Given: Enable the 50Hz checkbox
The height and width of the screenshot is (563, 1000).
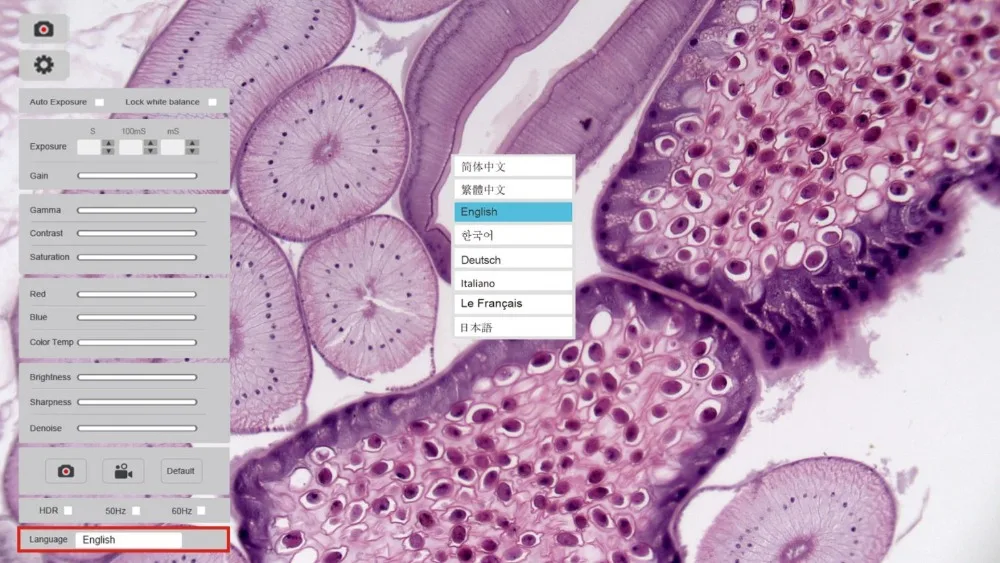Looking at the screenshot, I should click(136, 511).
